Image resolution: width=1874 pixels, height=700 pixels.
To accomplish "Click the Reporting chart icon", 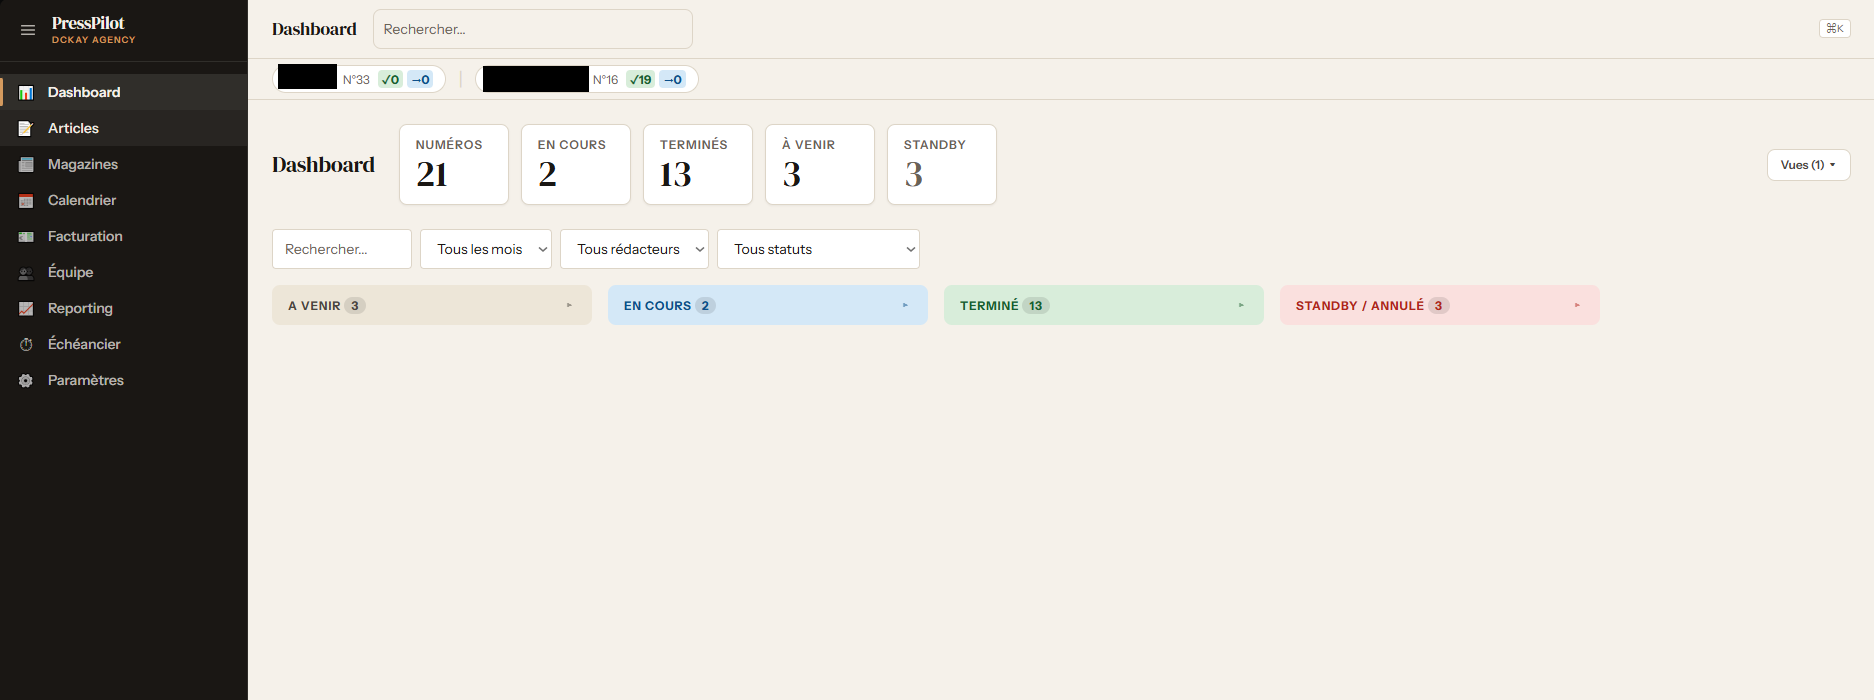I will pos(26,309).
